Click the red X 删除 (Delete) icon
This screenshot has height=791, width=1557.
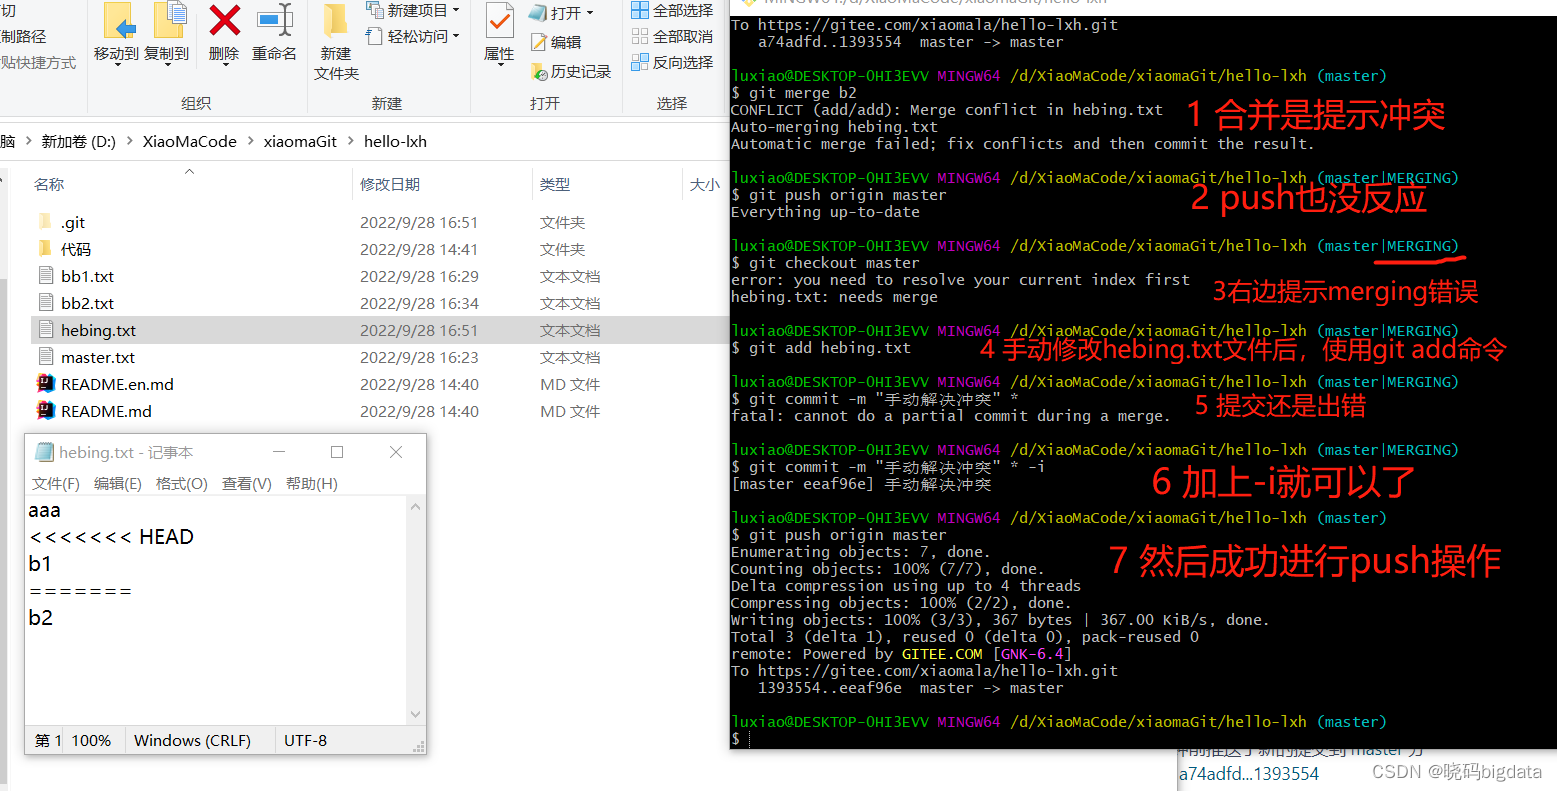(224, 20)
